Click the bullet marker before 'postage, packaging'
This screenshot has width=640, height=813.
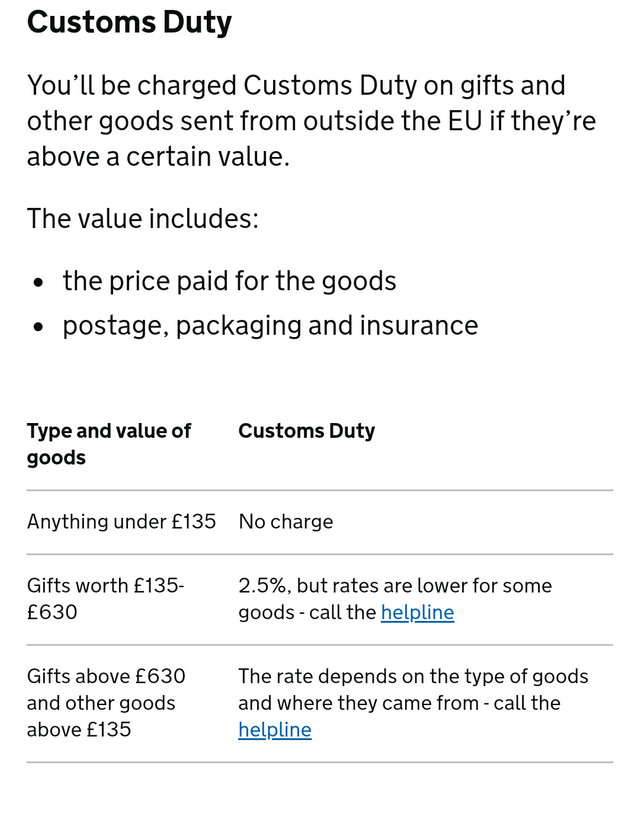tap(38, 327)
